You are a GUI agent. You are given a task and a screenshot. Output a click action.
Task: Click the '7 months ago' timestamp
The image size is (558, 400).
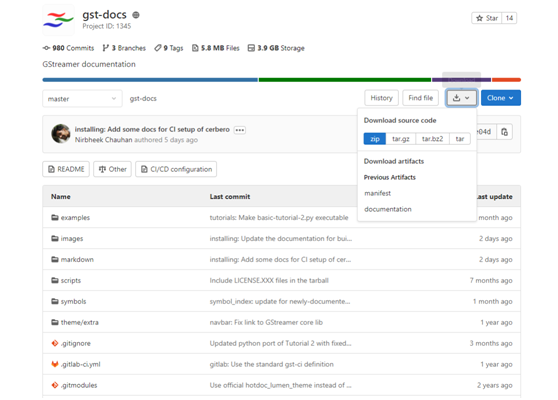click(491, 280)
